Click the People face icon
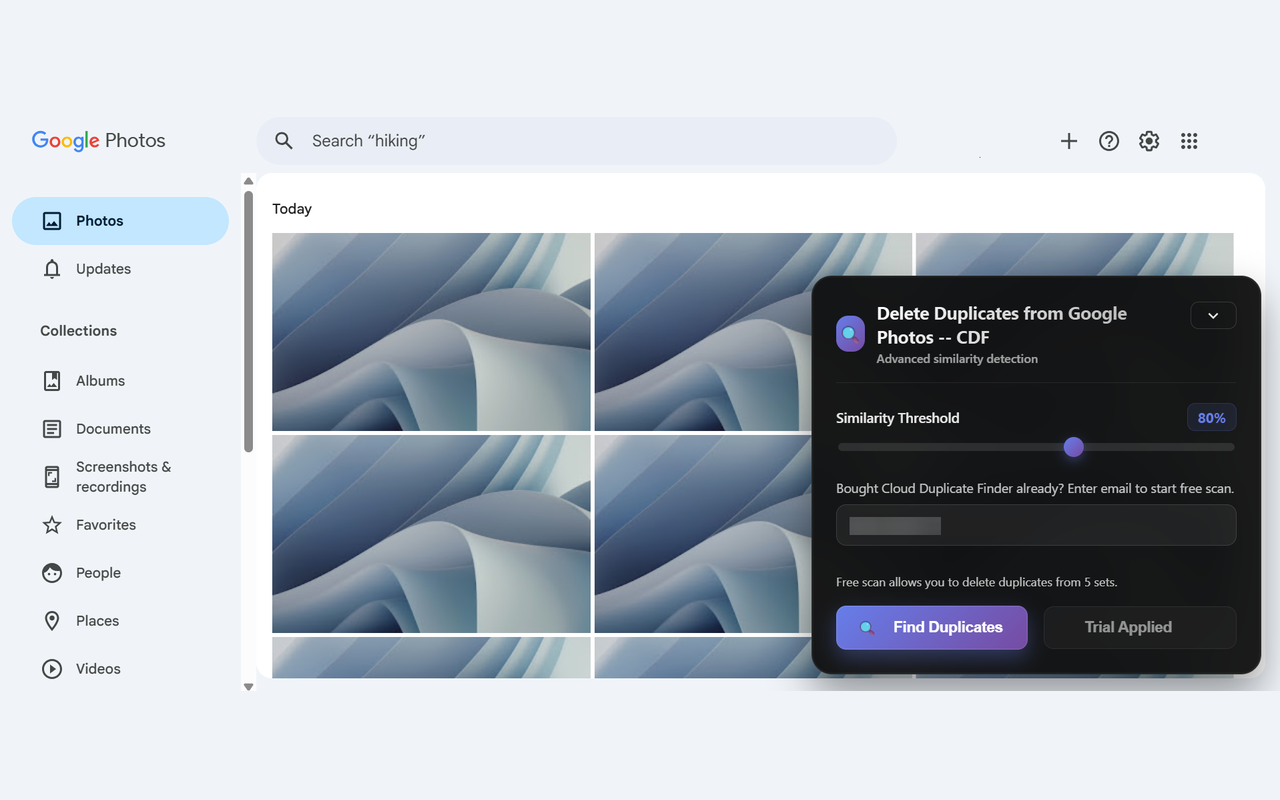Image resolution: width=1280 pixels, height=800 pixels. [x=52, y=573]
